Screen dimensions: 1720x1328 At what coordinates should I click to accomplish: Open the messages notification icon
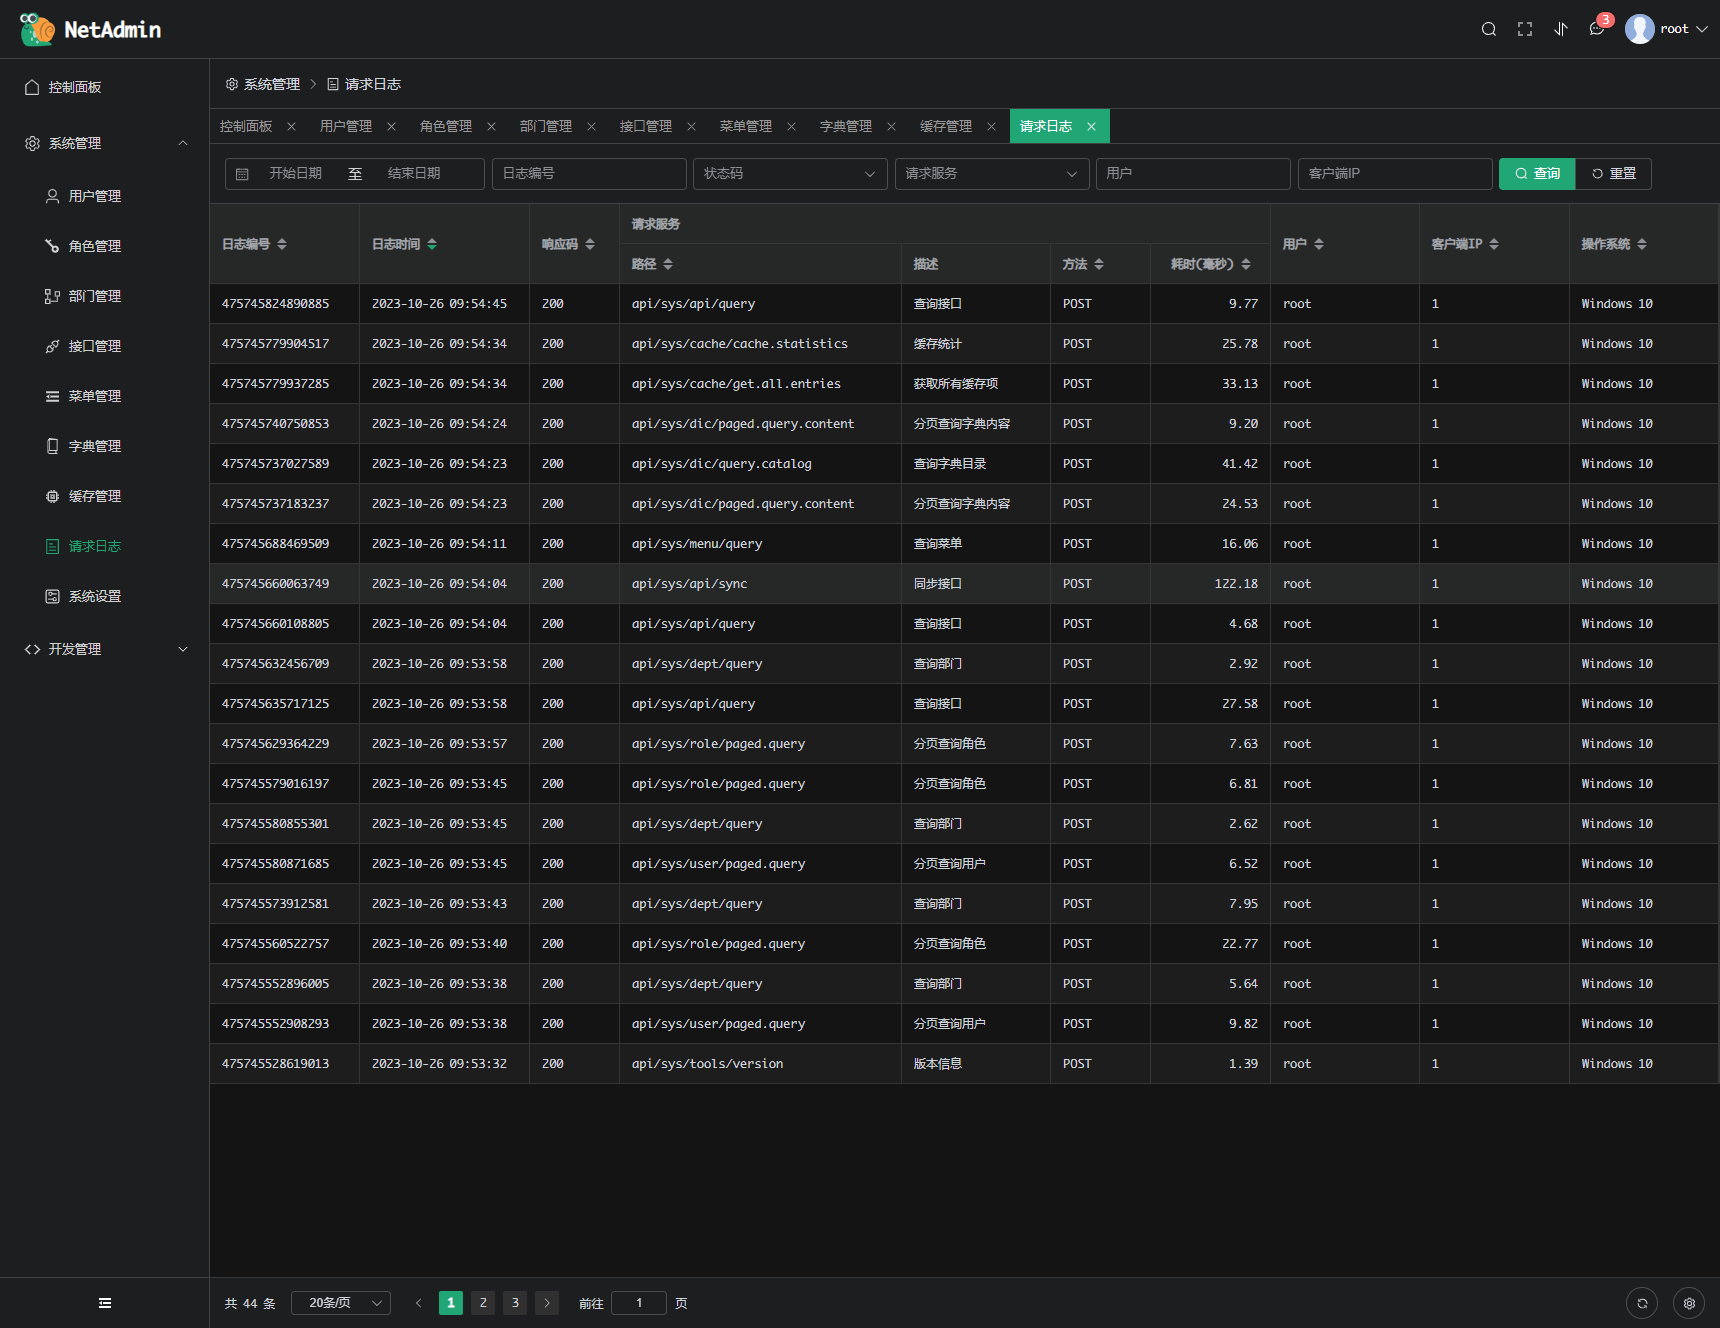pos(1597,29)
